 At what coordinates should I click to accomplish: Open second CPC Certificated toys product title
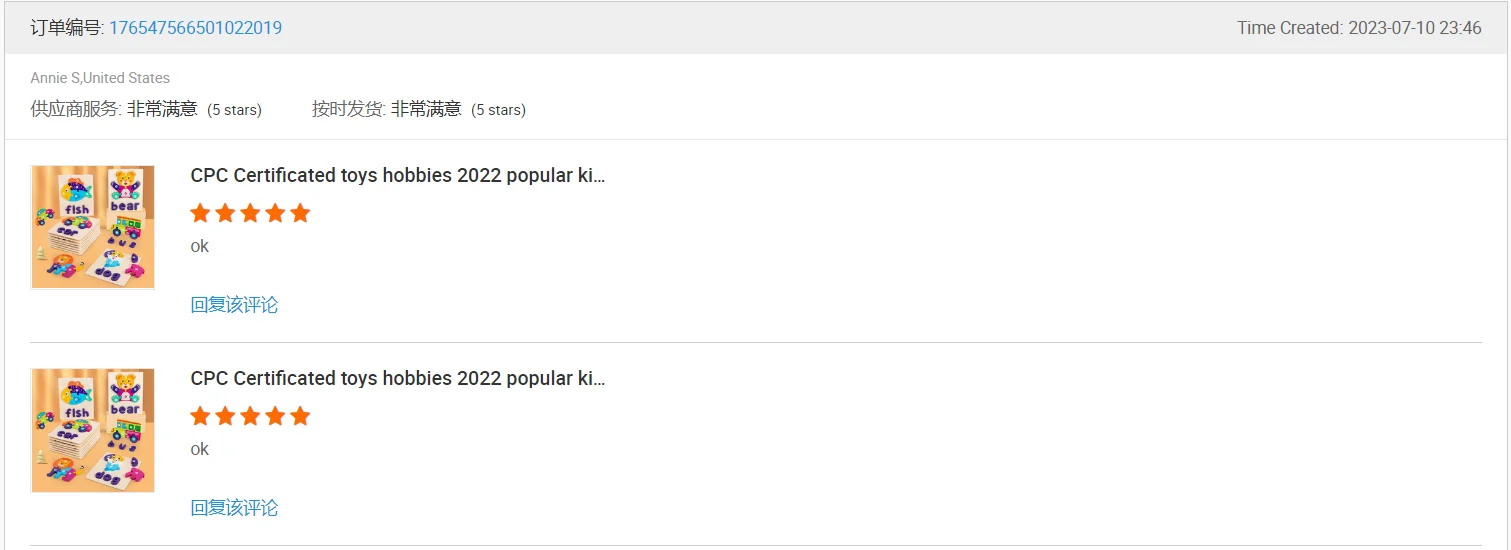(397, 379)
